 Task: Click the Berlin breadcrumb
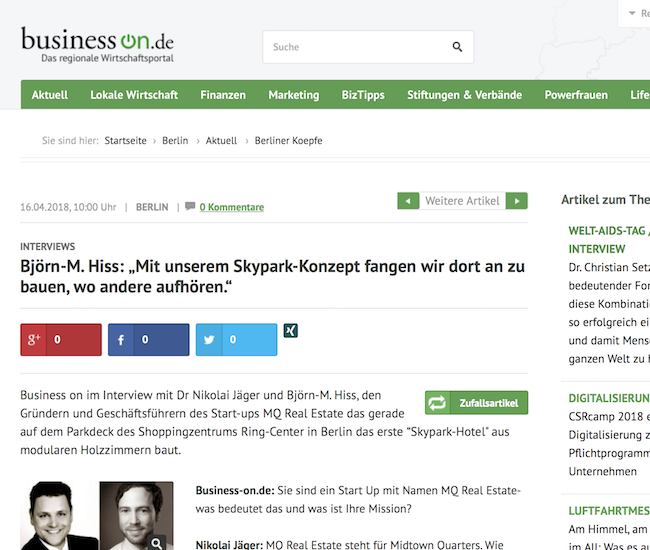[x=175, y=141]
